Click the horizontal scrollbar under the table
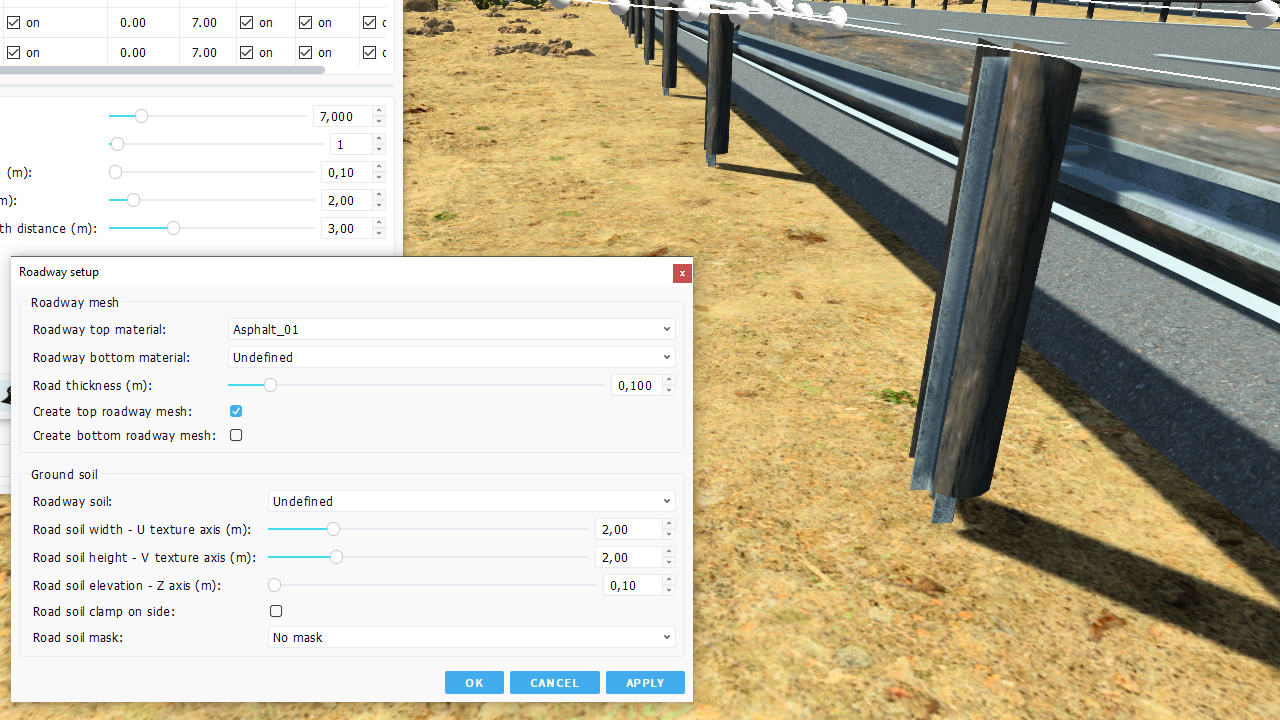This screenshot has width=1280, height=720. [x=162, y=70]
